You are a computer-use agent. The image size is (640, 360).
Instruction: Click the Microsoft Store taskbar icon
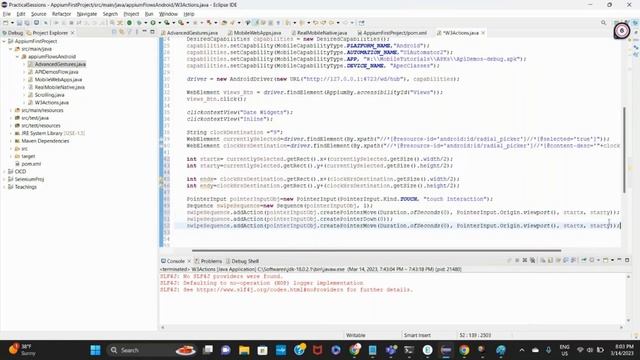pyautogui.click(x=262, y=350)
